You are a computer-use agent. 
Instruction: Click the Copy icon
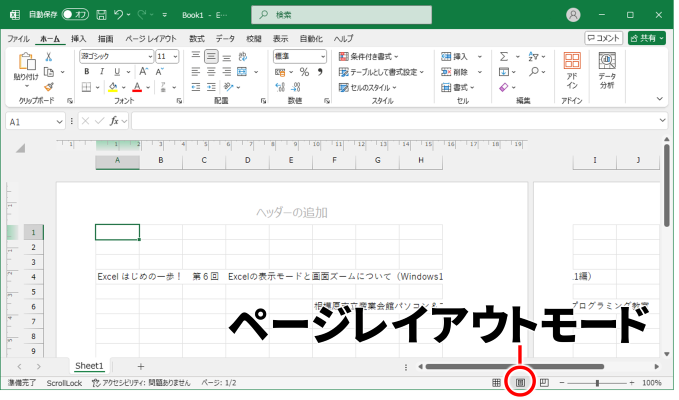(x=49, y=72)
